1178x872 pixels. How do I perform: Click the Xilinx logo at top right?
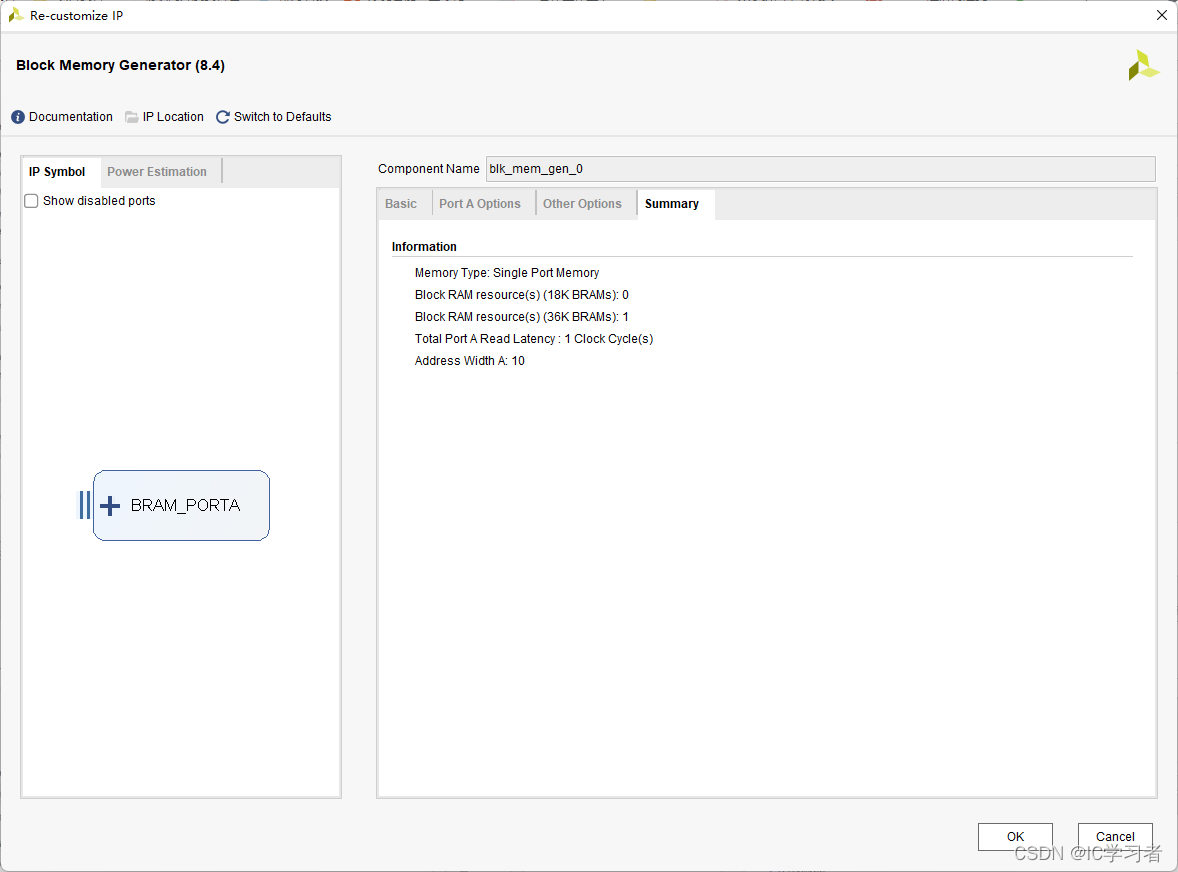point(1143,65)
